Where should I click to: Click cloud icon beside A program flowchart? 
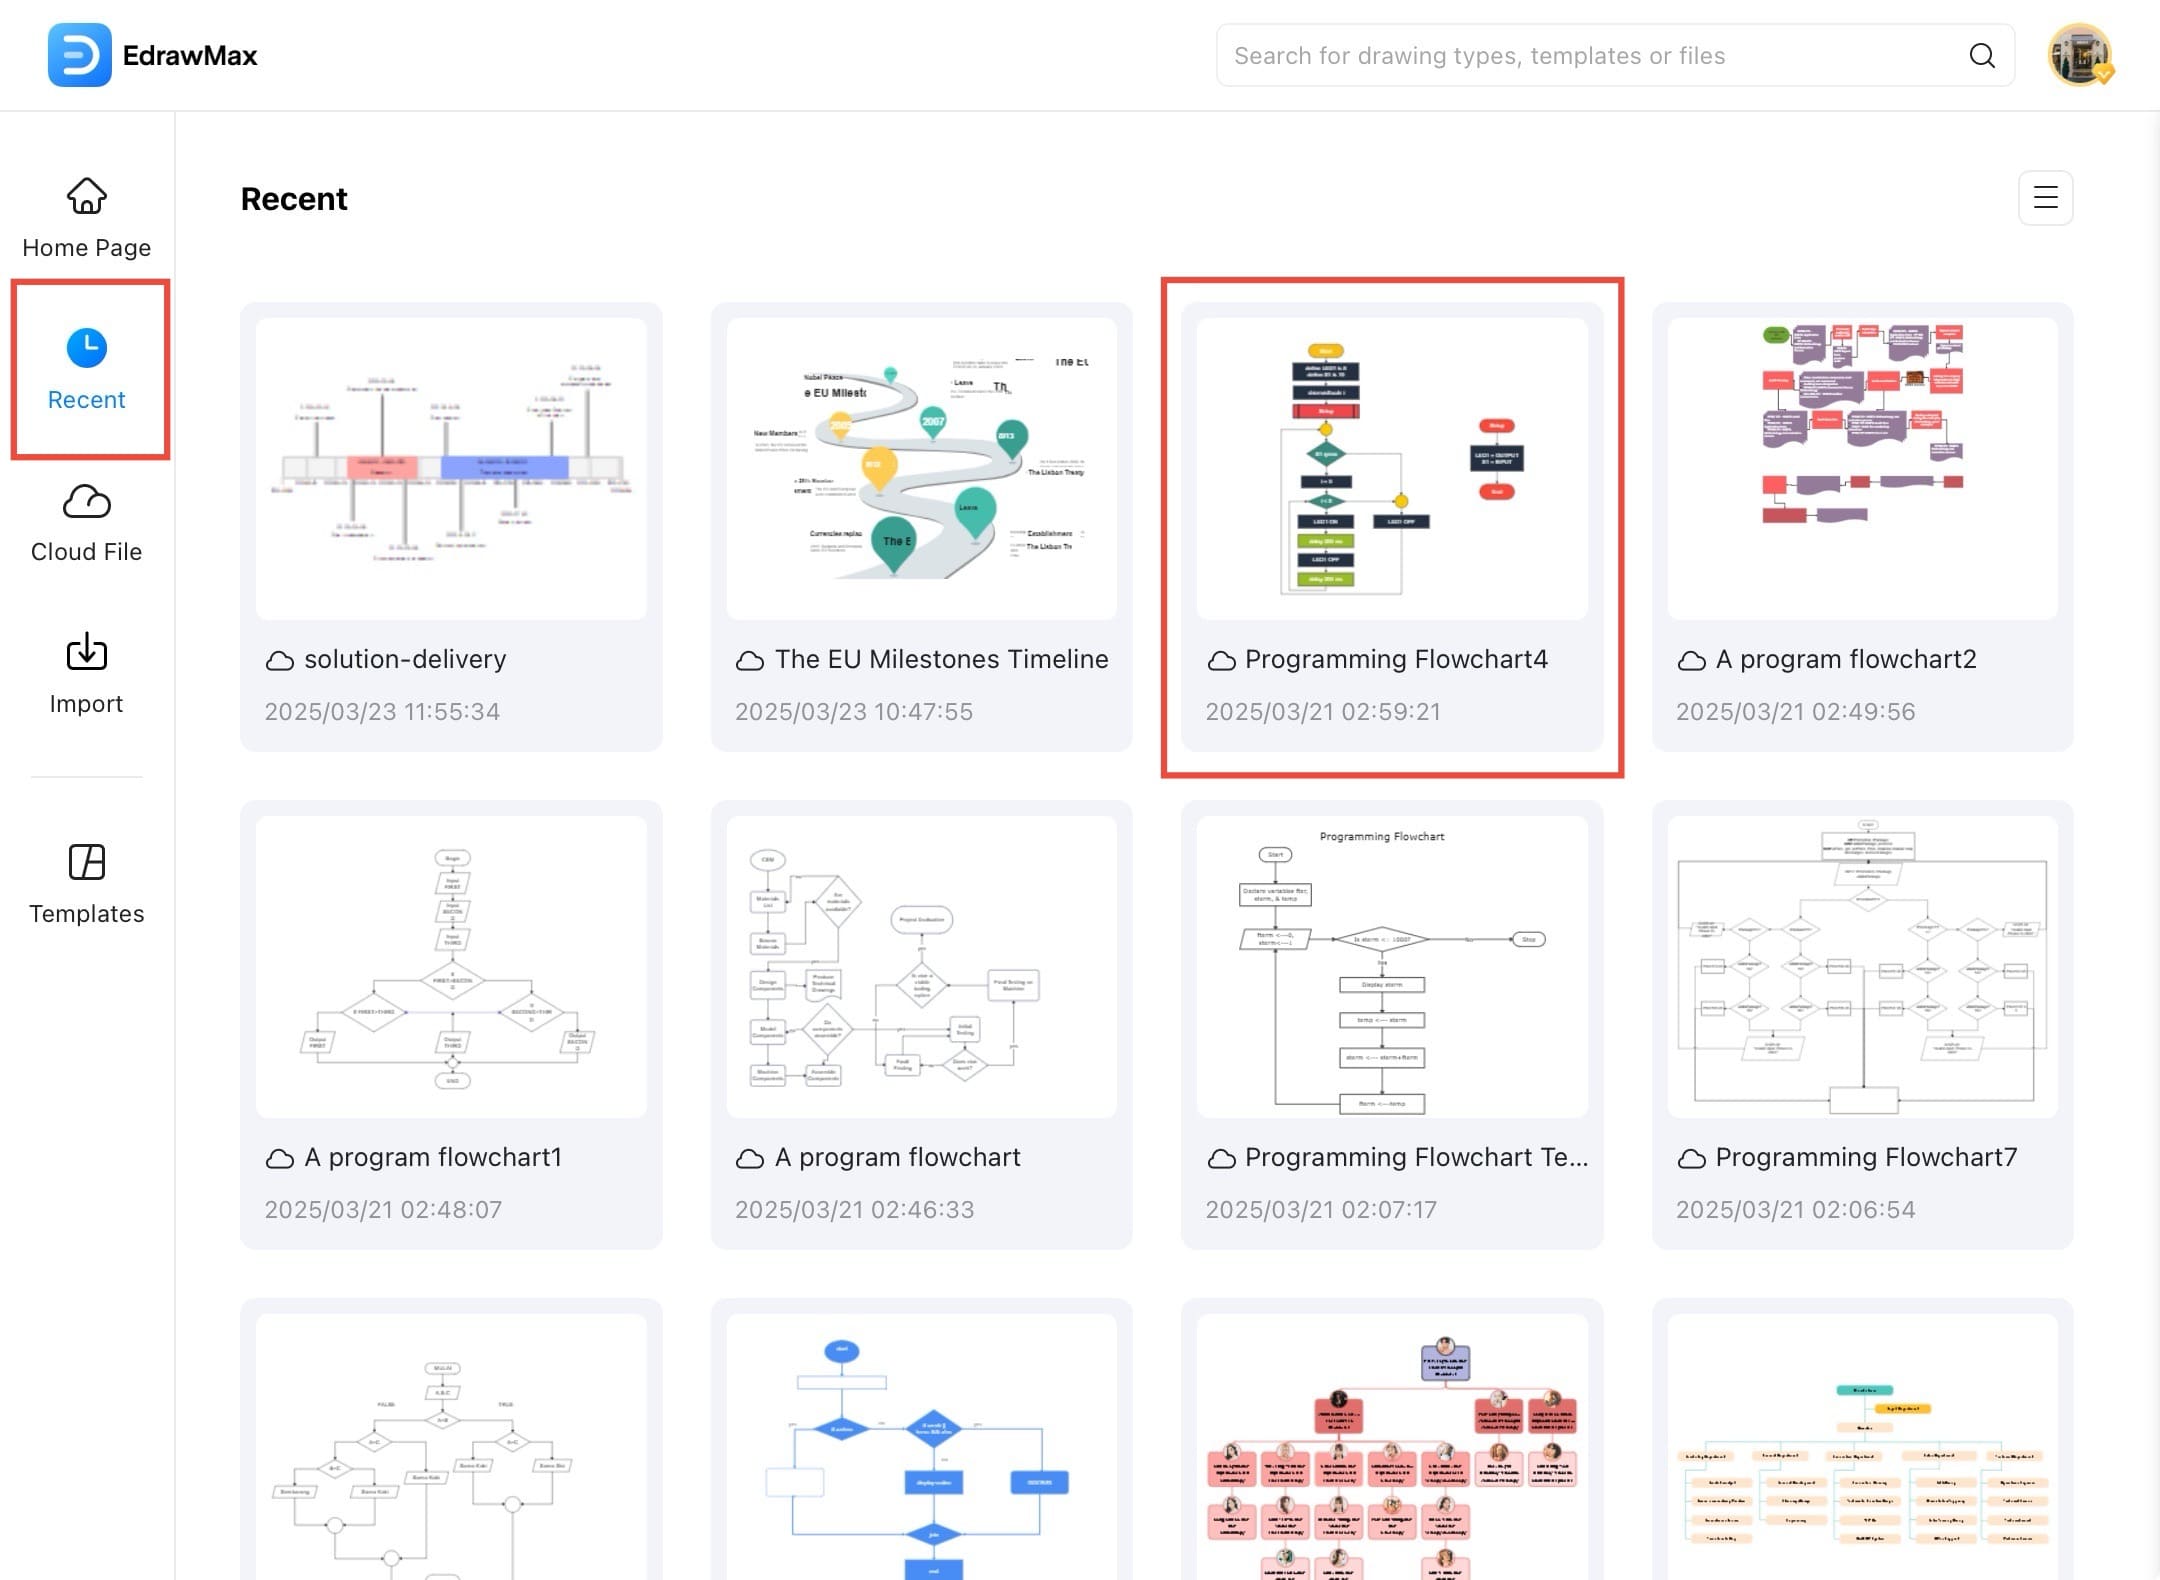750,1159
